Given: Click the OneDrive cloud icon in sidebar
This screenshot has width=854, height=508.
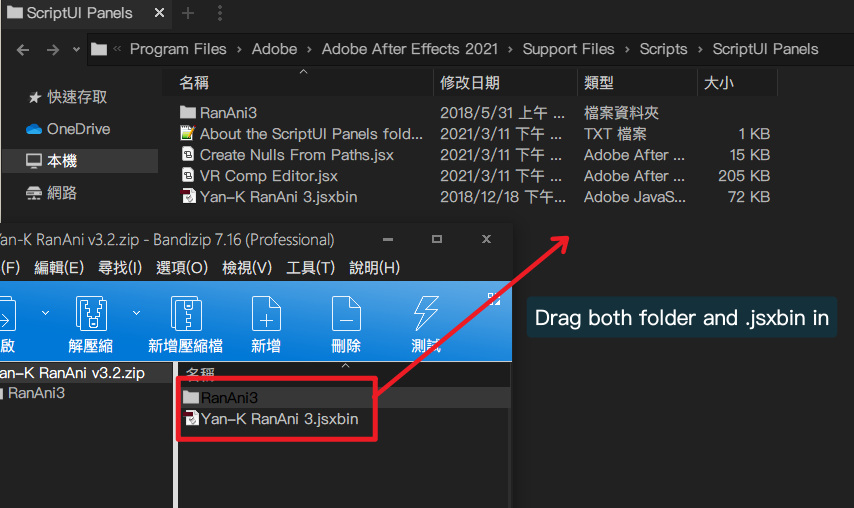Looking at the screenshot, I should pos(34,129).
